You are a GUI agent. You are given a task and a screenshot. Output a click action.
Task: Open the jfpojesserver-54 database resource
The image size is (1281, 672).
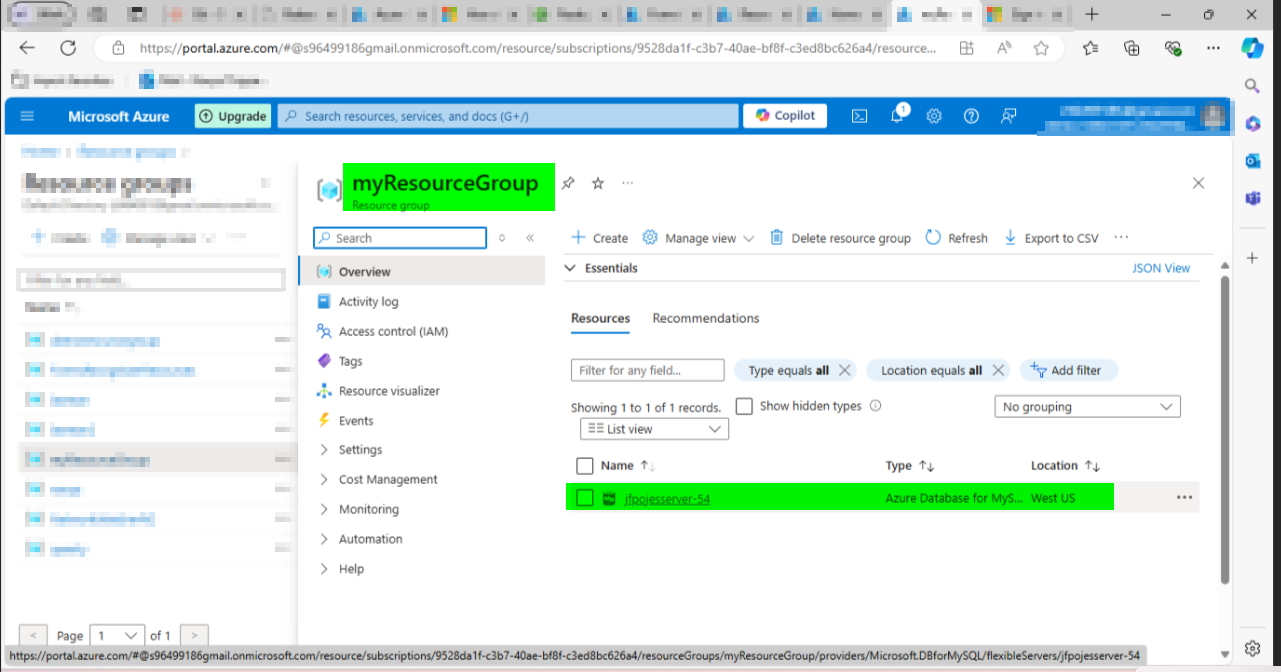point(667,497)
